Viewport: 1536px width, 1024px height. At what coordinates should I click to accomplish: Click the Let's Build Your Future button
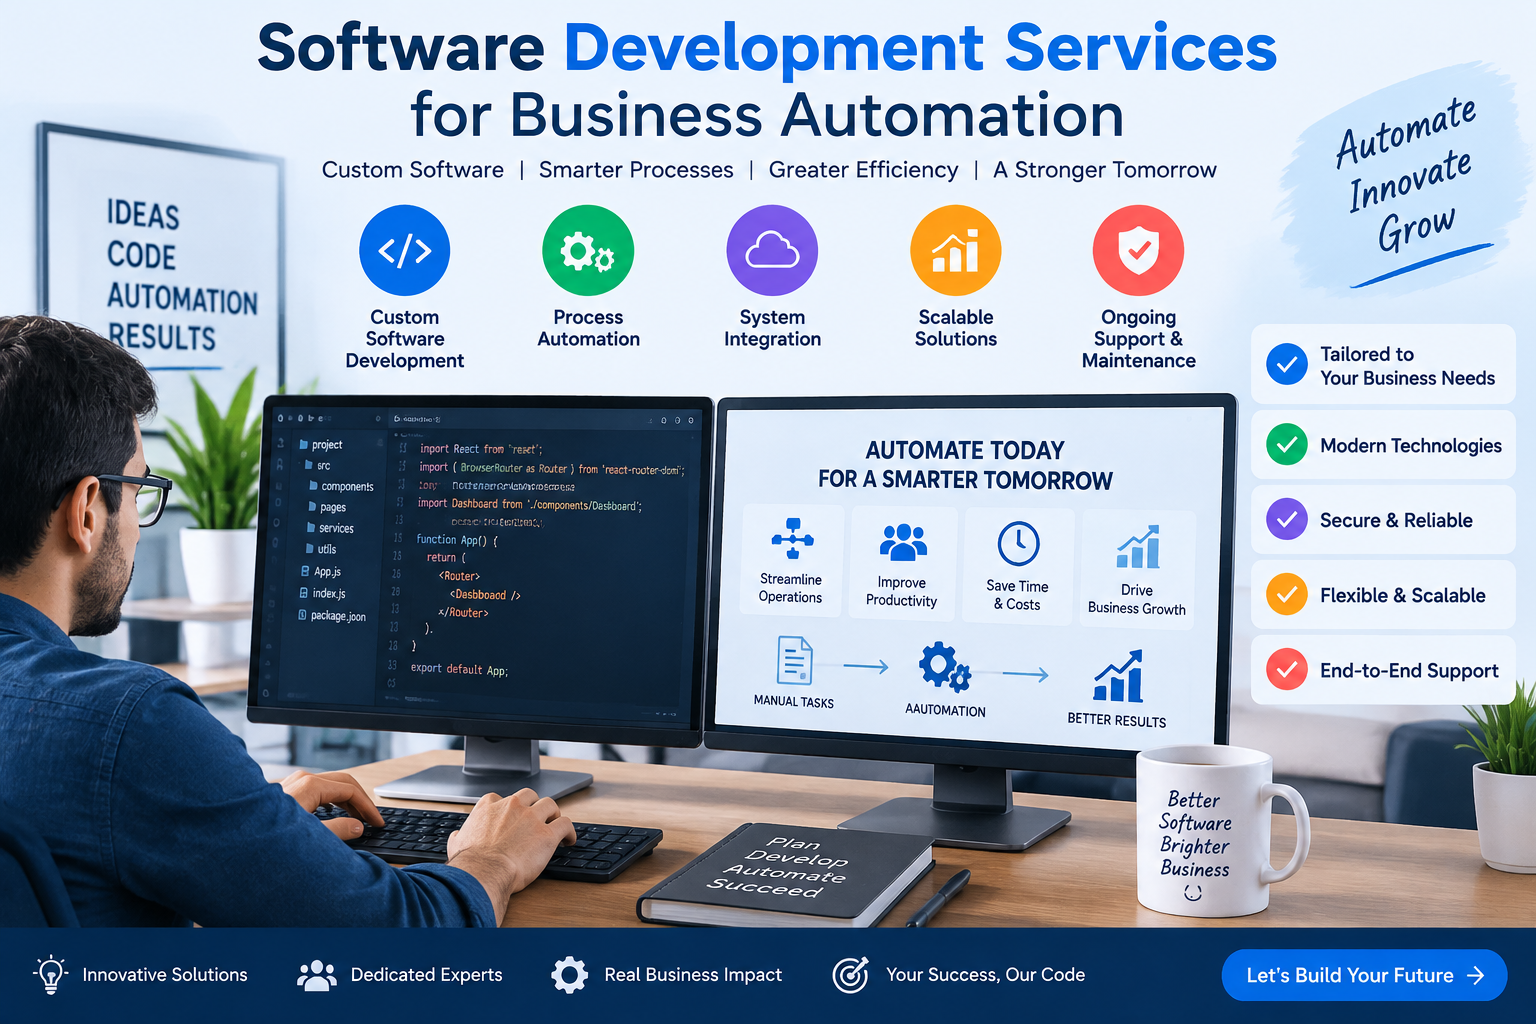(x=1364, y=975)
